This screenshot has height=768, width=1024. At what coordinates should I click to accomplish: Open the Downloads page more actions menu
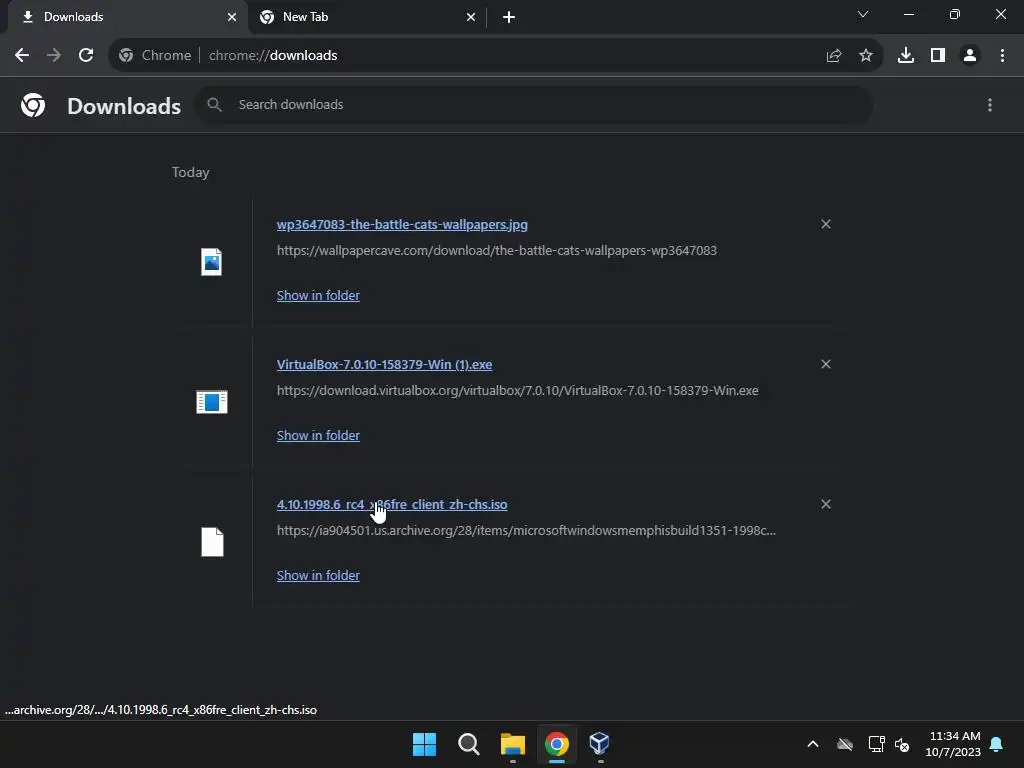click(990, 105)
